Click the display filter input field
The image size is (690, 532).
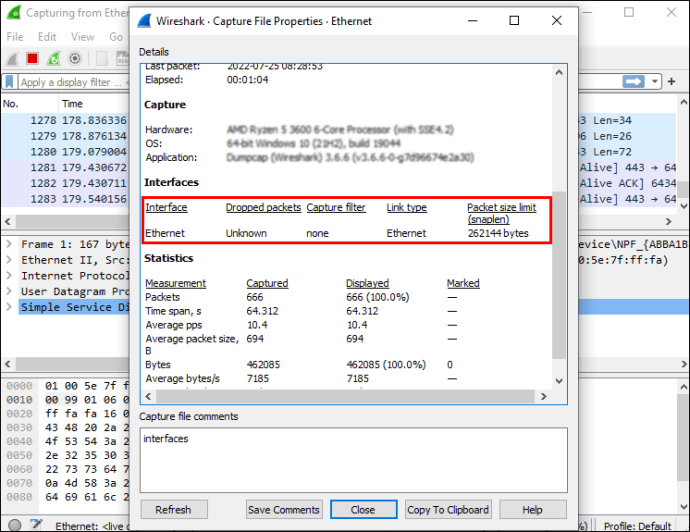click(73, 82)
